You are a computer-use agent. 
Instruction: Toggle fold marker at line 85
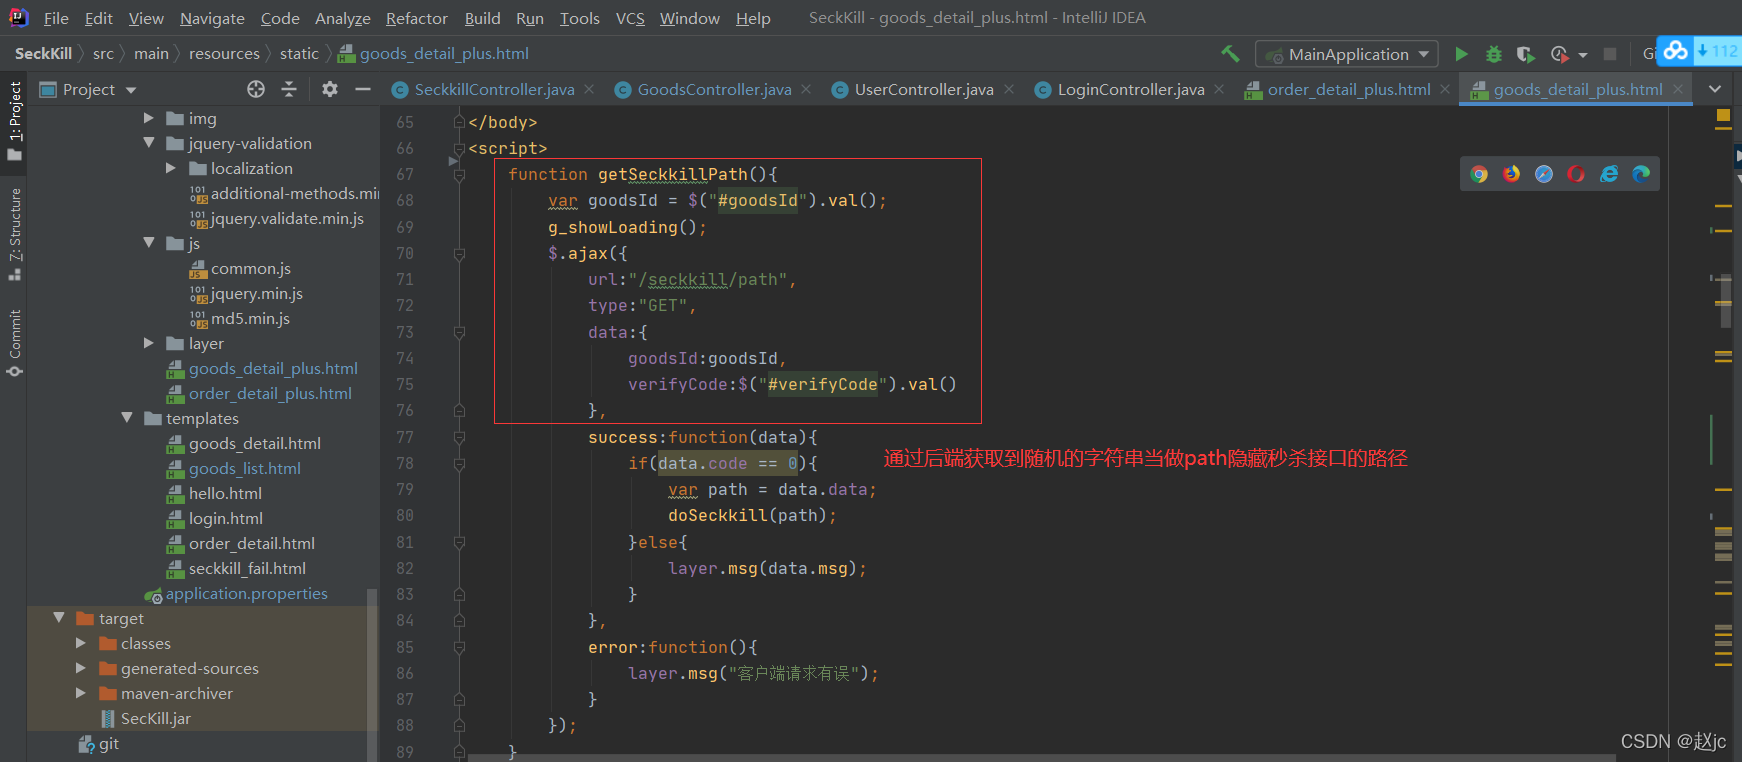(459, 648)
